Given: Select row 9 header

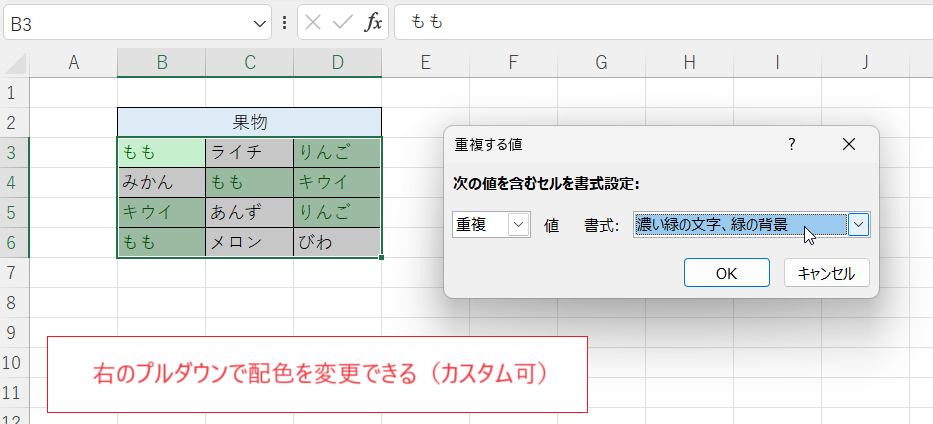Looking at the screenshot, I should tap(14, 332).
